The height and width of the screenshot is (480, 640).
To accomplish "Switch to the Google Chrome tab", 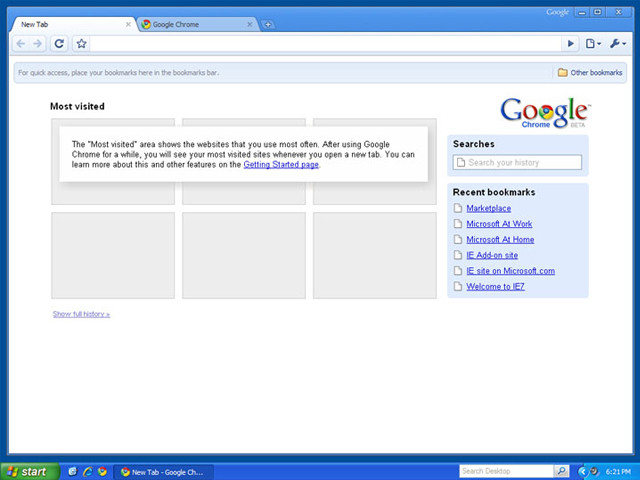I will (196, 24).
